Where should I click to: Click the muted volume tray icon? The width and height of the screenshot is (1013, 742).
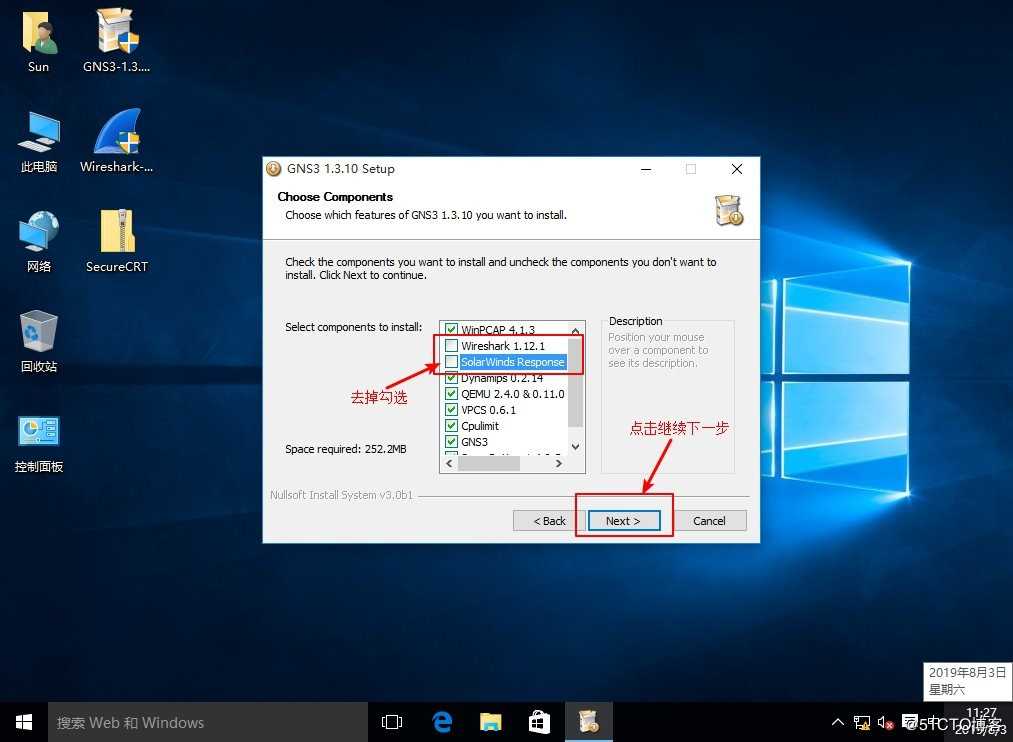coord(884,723)
